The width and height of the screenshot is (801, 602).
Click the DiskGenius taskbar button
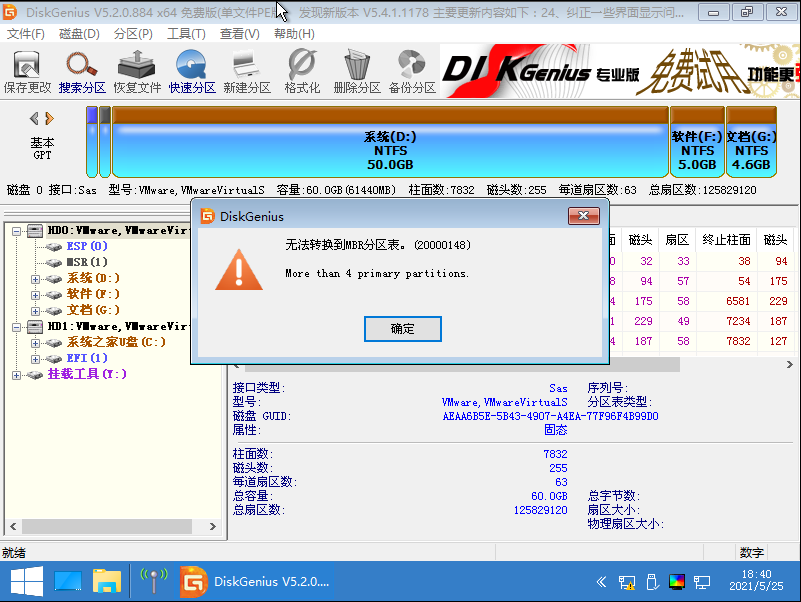click(255, 582)
